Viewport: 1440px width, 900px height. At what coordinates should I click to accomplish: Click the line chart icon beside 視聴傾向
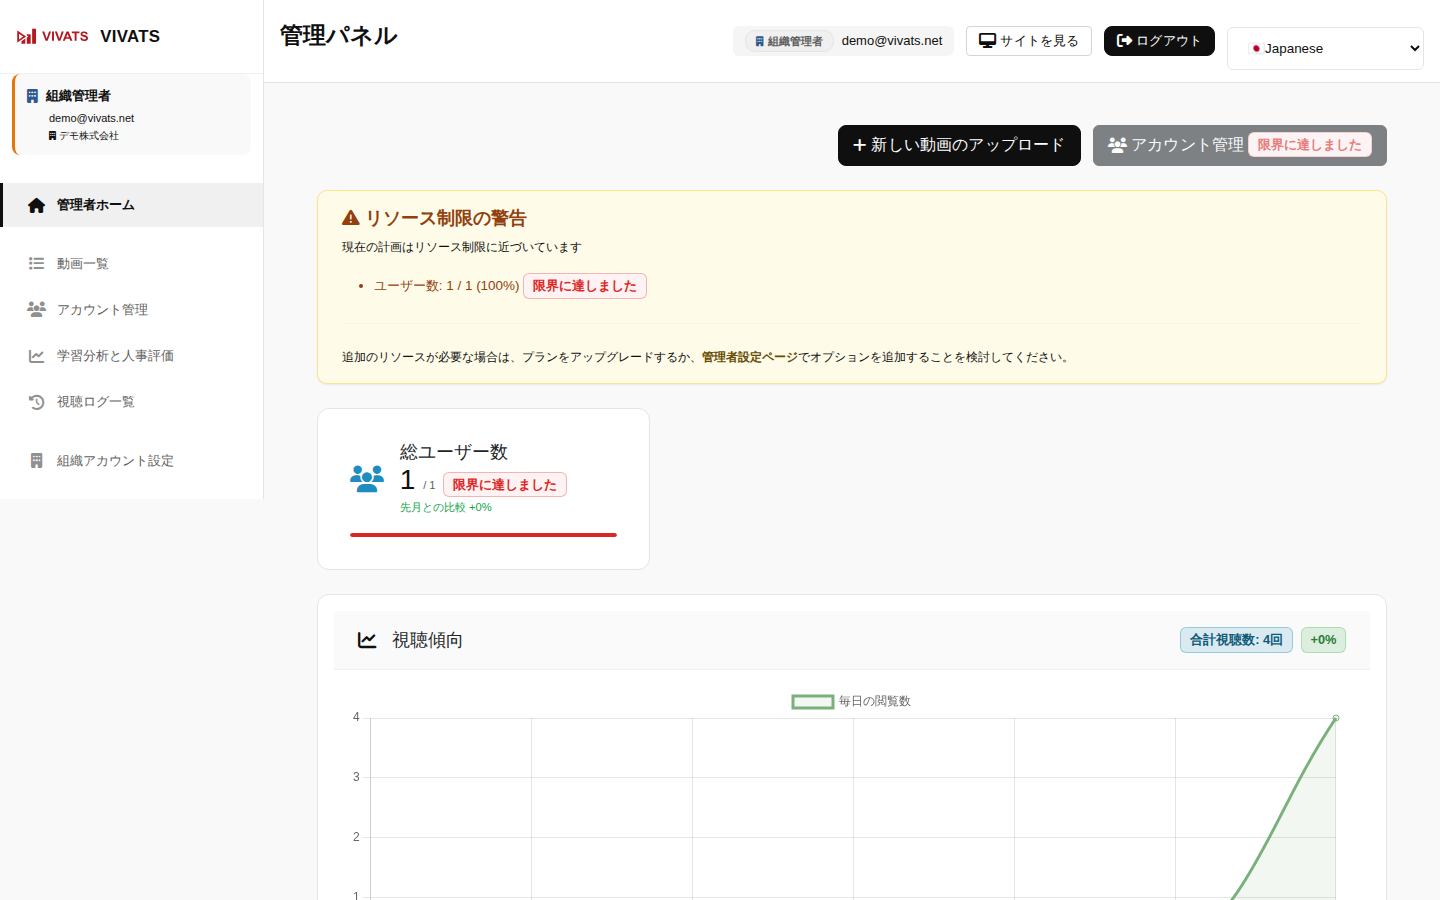pyautogui.click(x=367, y=640)
